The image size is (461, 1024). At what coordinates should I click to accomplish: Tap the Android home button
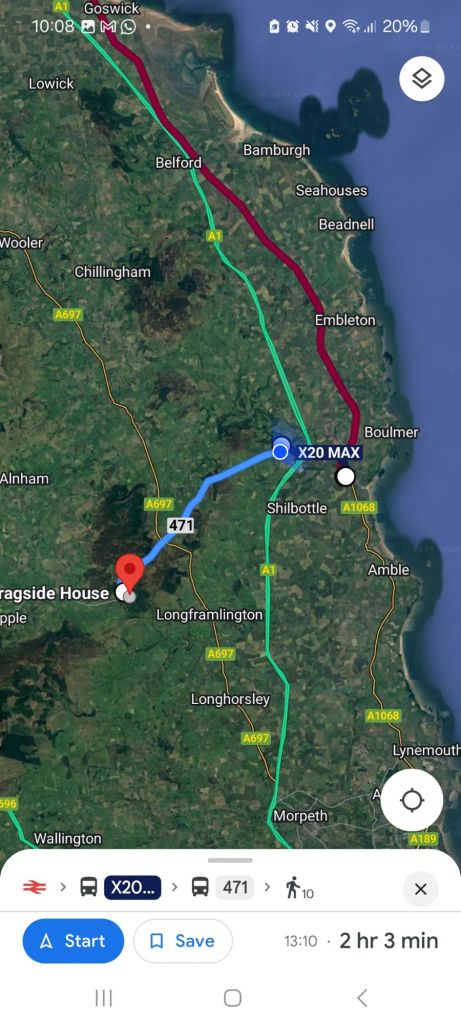pyautogui.click(x=232, y=997)
